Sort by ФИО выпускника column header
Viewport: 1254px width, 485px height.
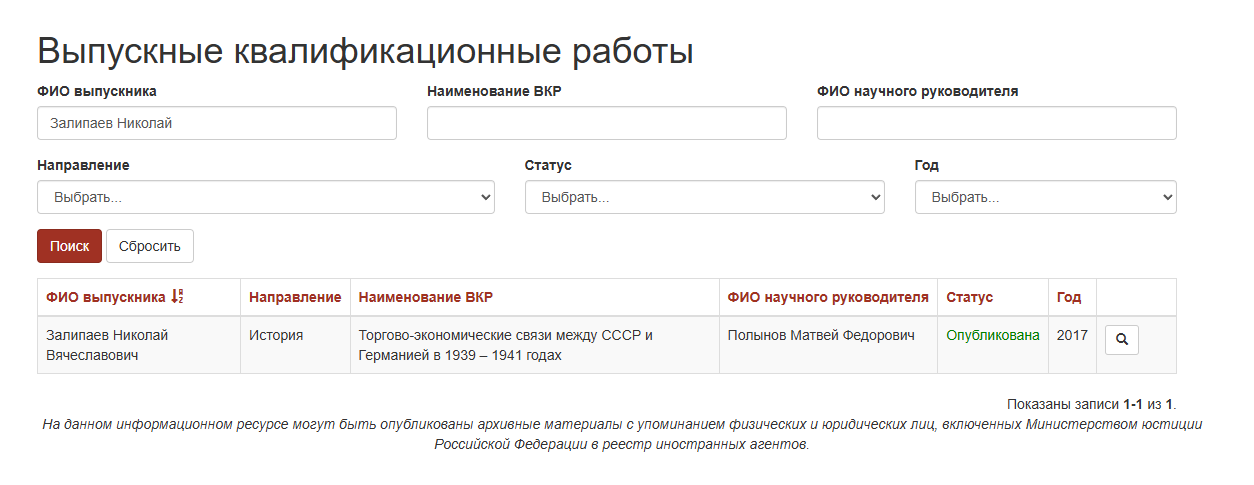(106, 297)
